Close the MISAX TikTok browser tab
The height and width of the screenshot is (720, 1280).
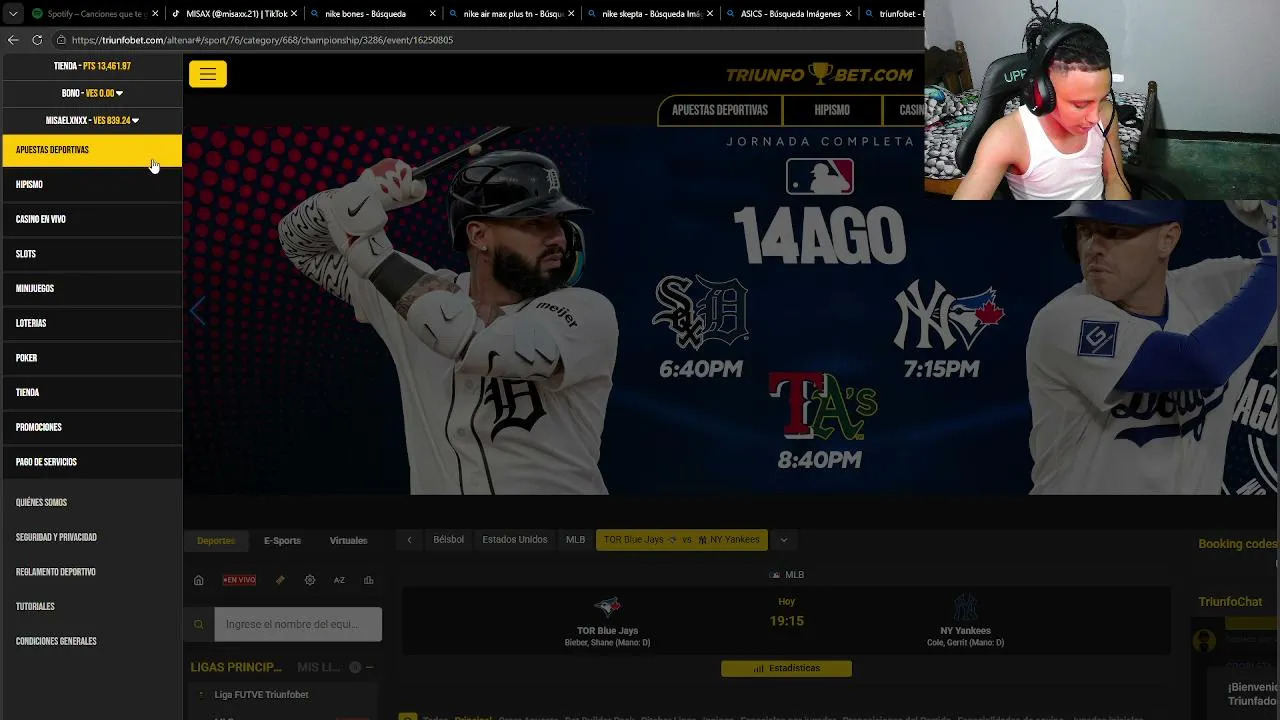(294, 14)
